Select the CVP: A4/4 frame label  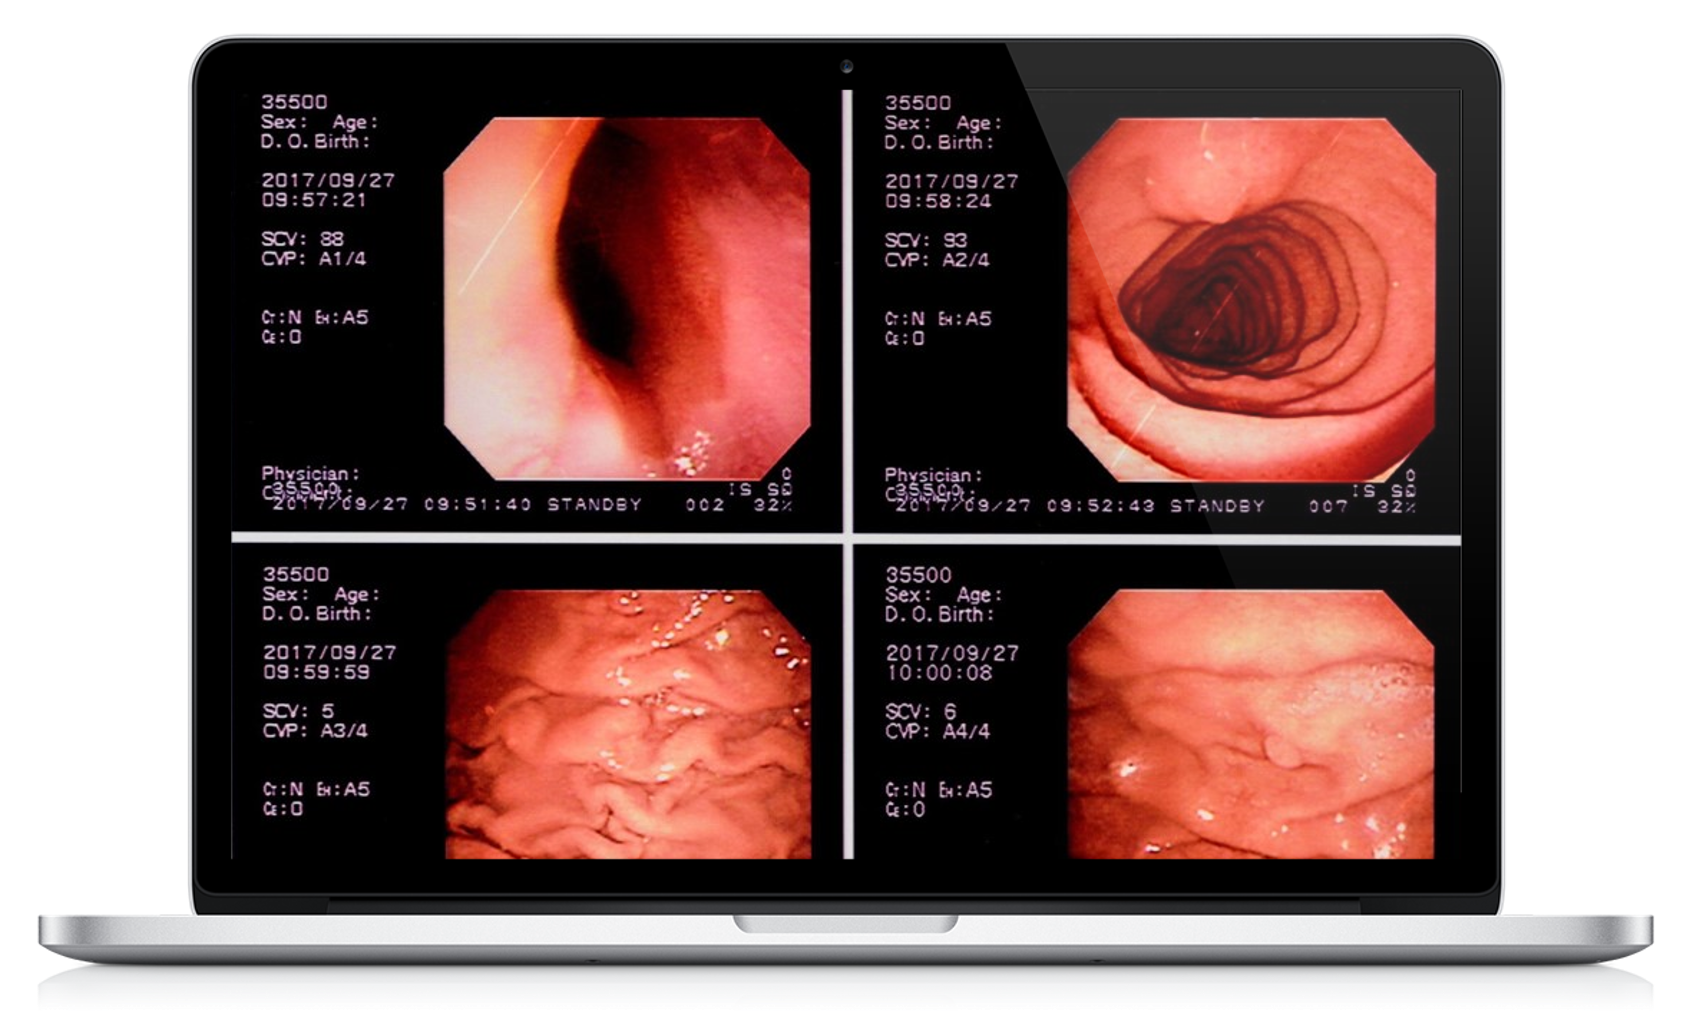tap(938, 732)
